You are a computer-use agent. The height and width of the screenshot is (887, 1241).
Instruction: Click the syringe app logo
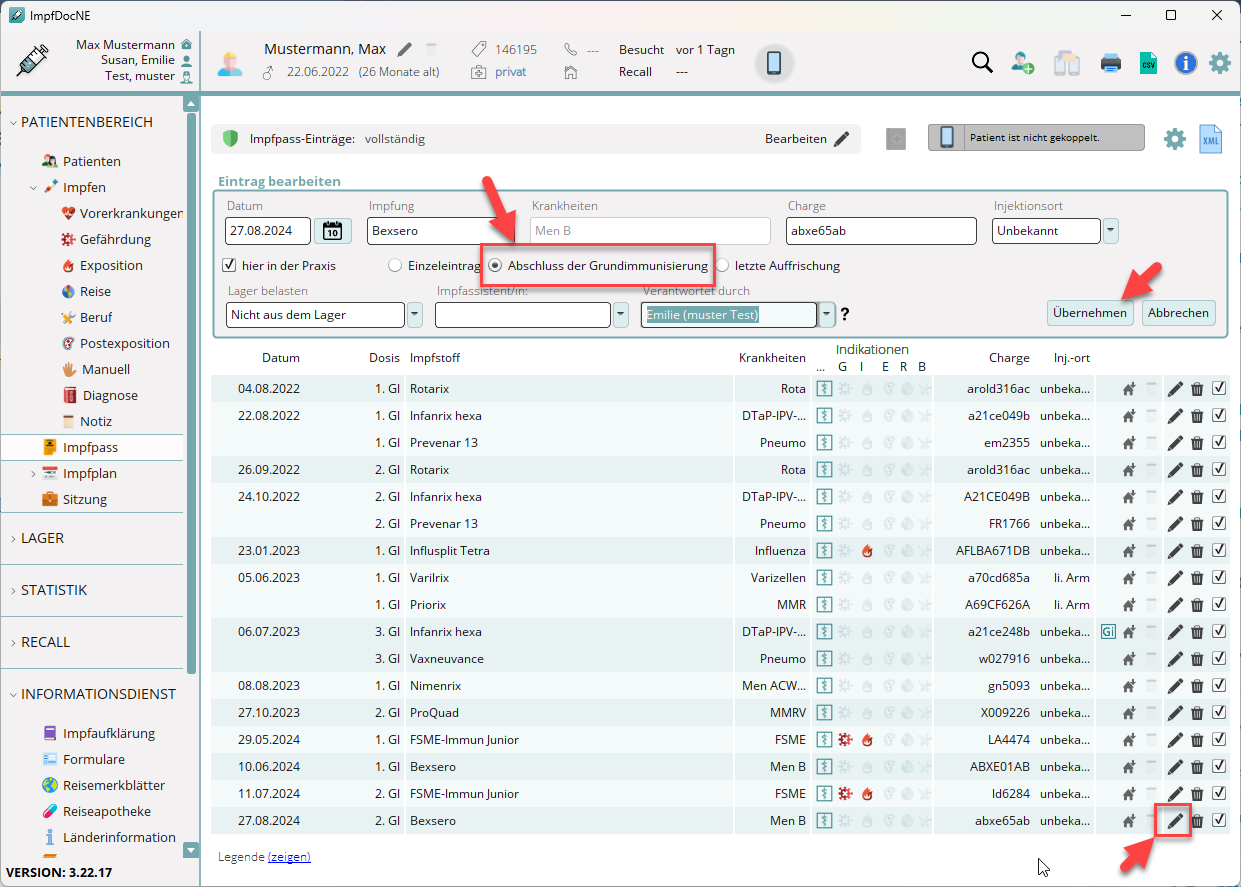[33, 60]
